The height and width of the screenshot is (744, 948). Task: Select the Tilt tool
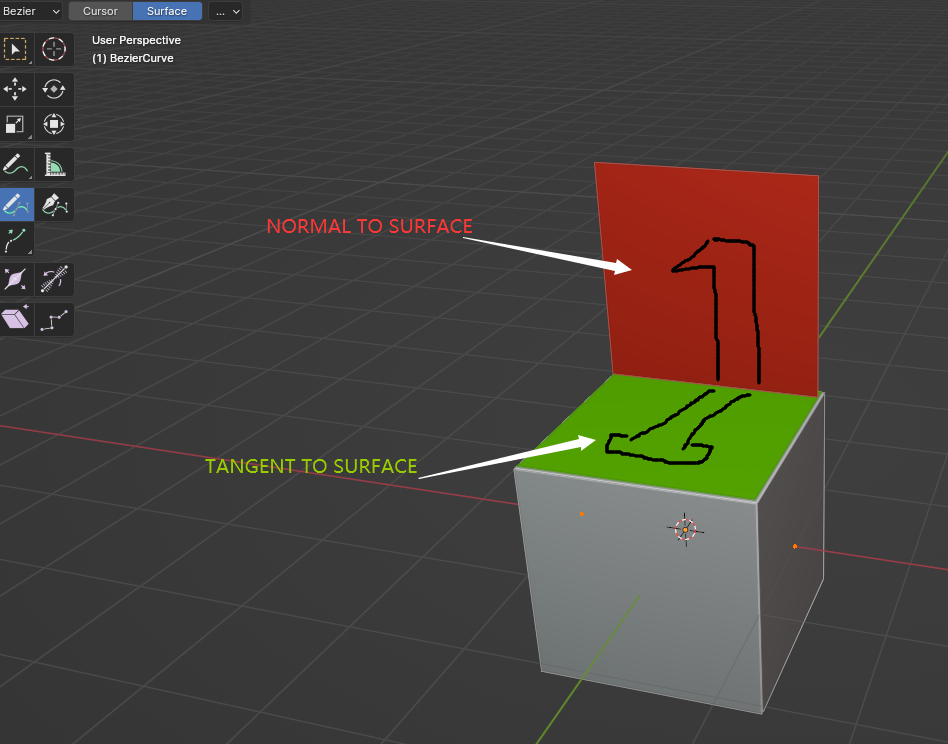tap(54, 280)
